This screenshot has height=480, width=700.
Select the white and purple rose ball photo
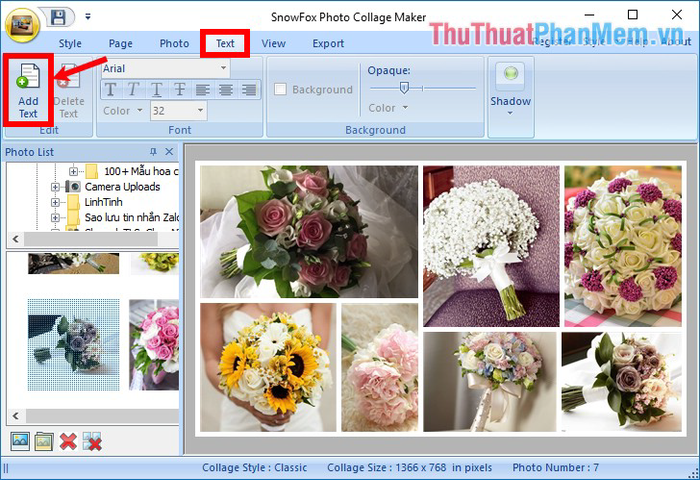click(623, 246)
